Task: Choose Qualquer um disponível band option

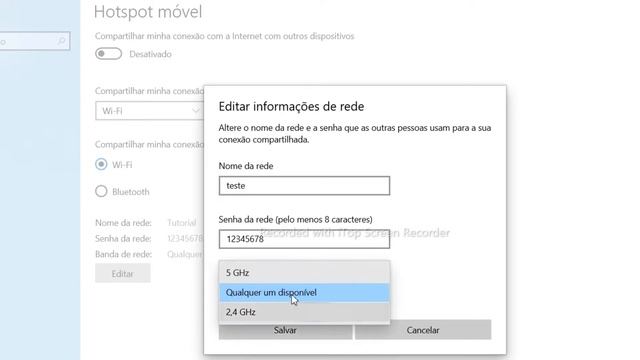Action: coord(304,293)
